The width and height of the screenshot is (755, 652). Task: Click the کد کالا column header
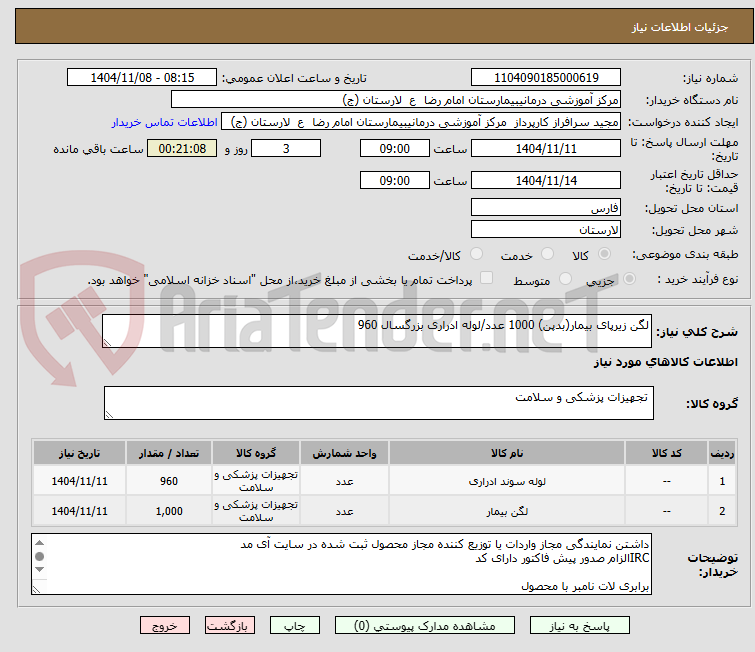click(666, 453)
